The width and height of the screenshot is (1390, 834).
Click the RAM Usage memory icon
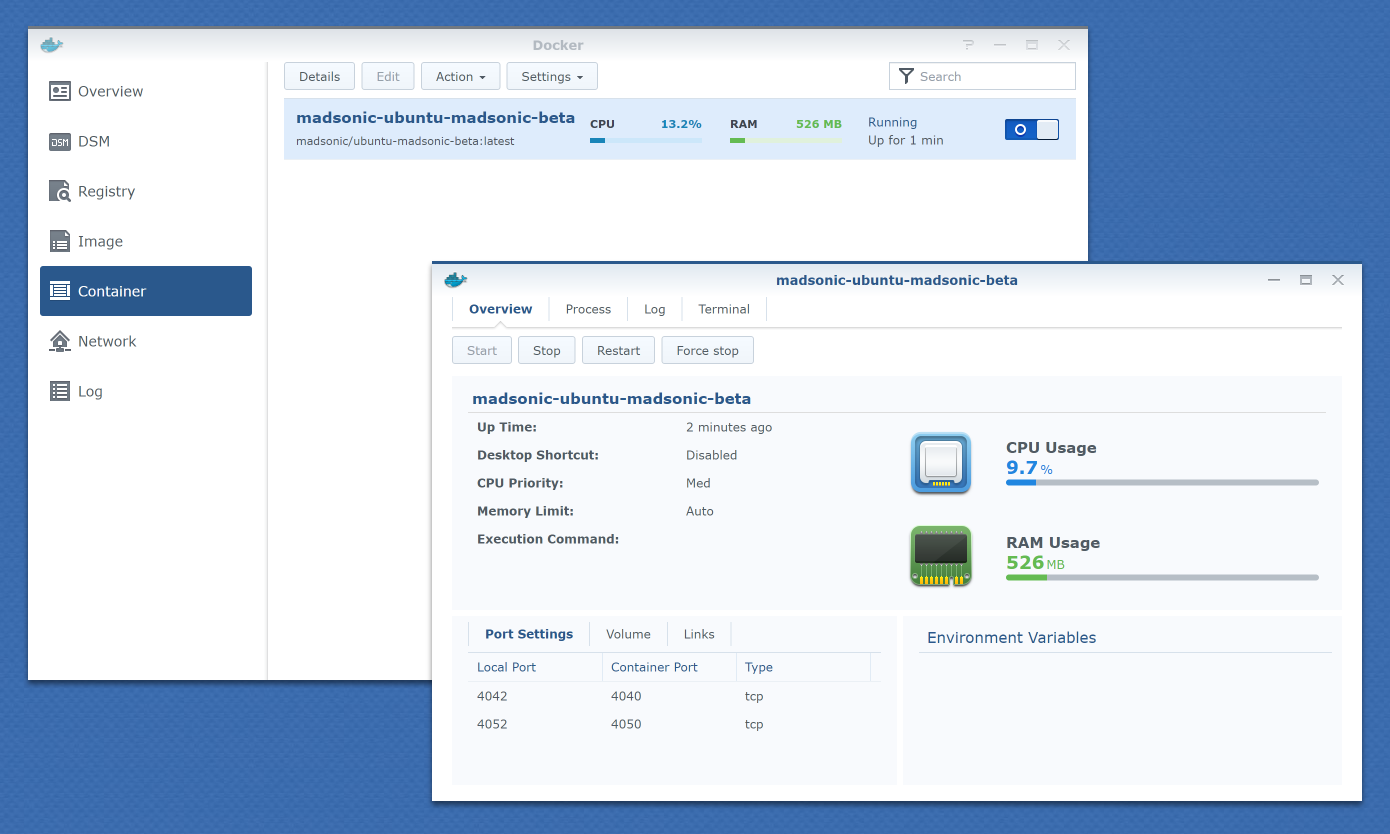941,556
